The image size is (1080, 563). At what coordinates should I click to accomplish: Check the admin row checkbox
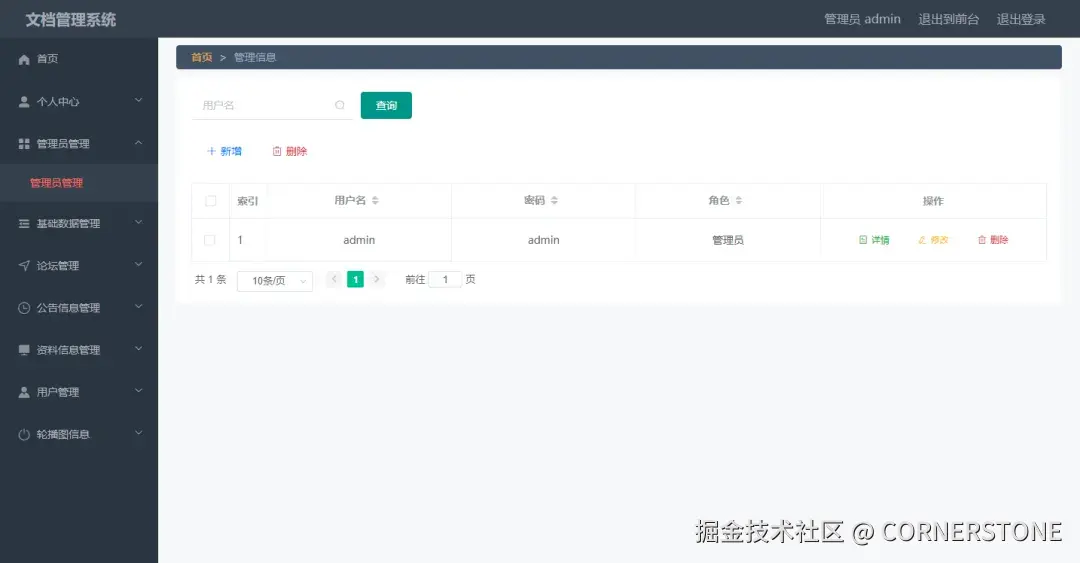(209, 240)
